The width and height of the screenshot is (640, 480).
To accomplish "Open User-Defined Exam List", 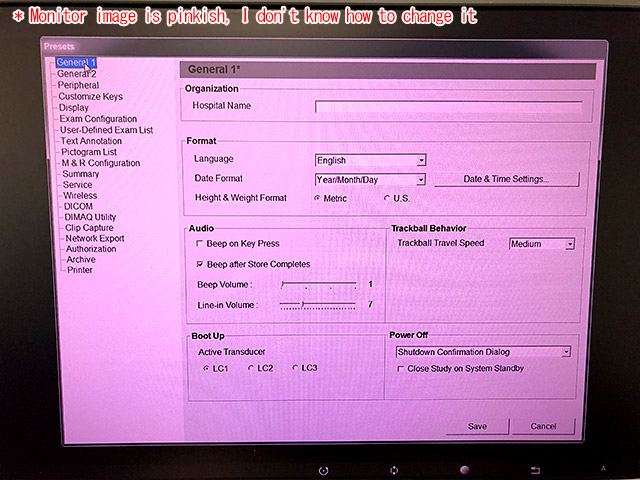I will (x=106, y=130).
